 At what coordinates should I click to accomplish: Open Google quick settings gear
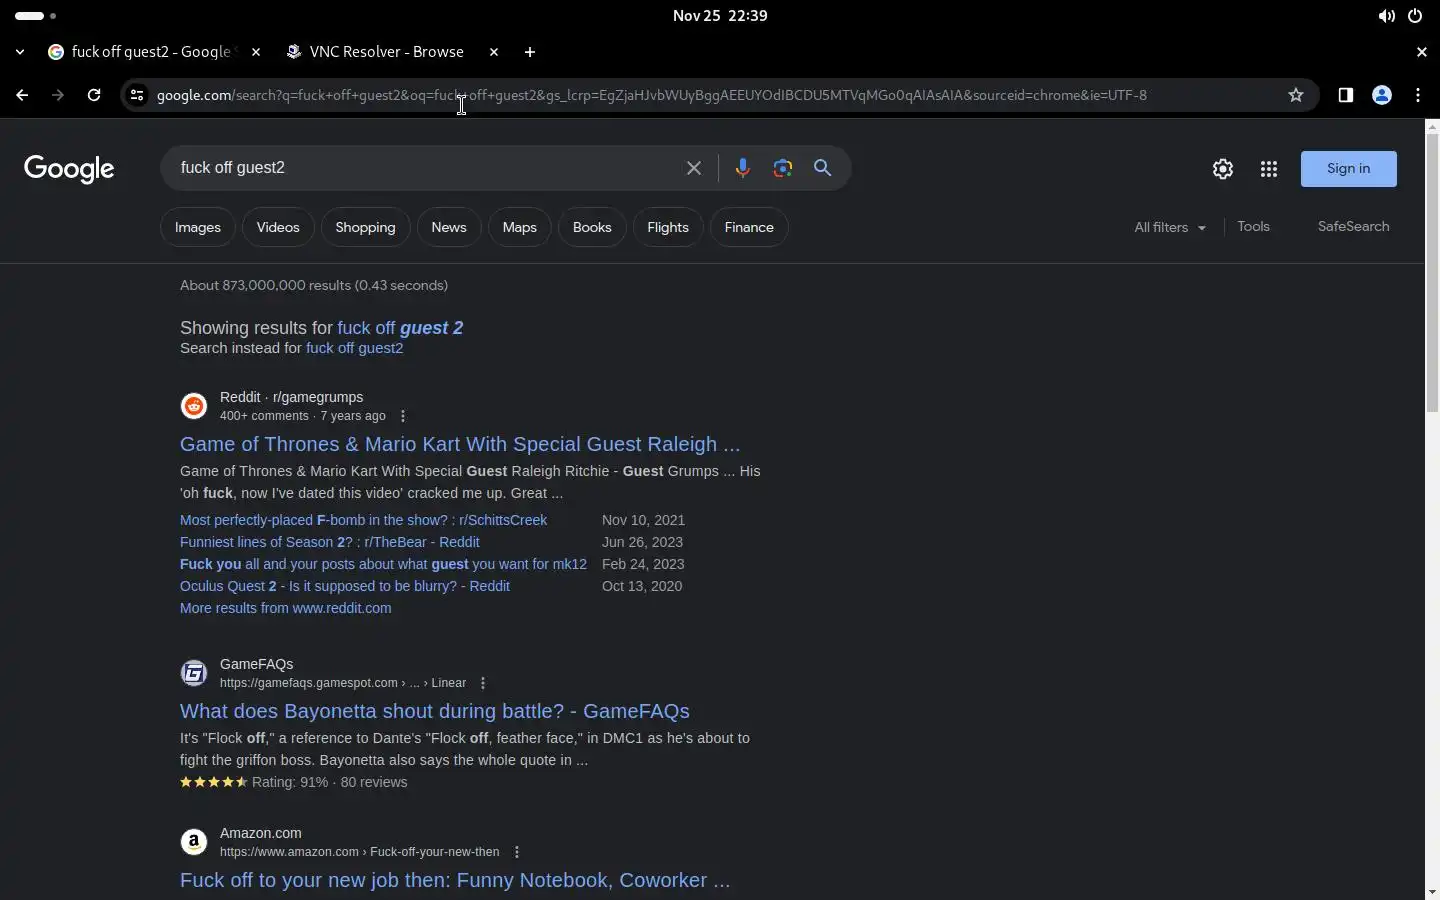tap(1223, 169)
